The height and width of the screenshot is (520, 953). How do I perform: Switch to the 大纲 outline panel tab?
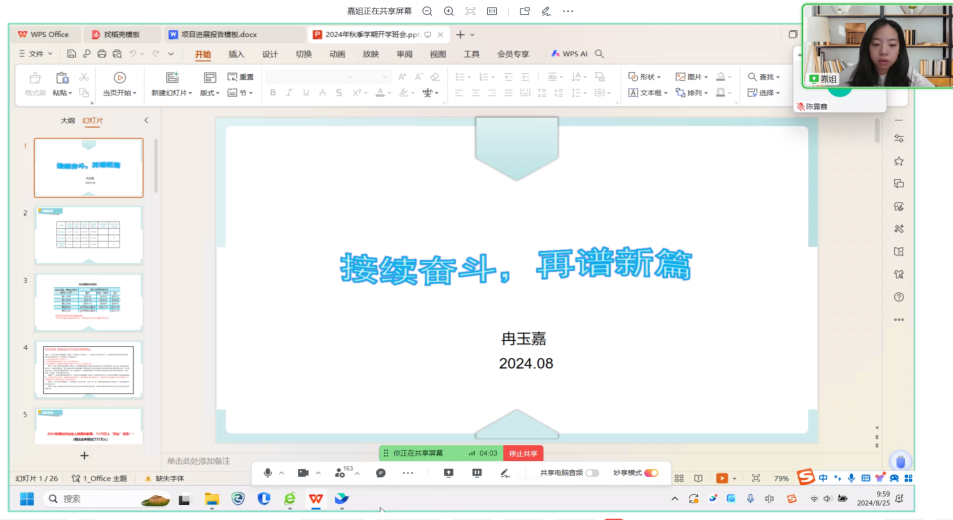(x=67, y=120)
